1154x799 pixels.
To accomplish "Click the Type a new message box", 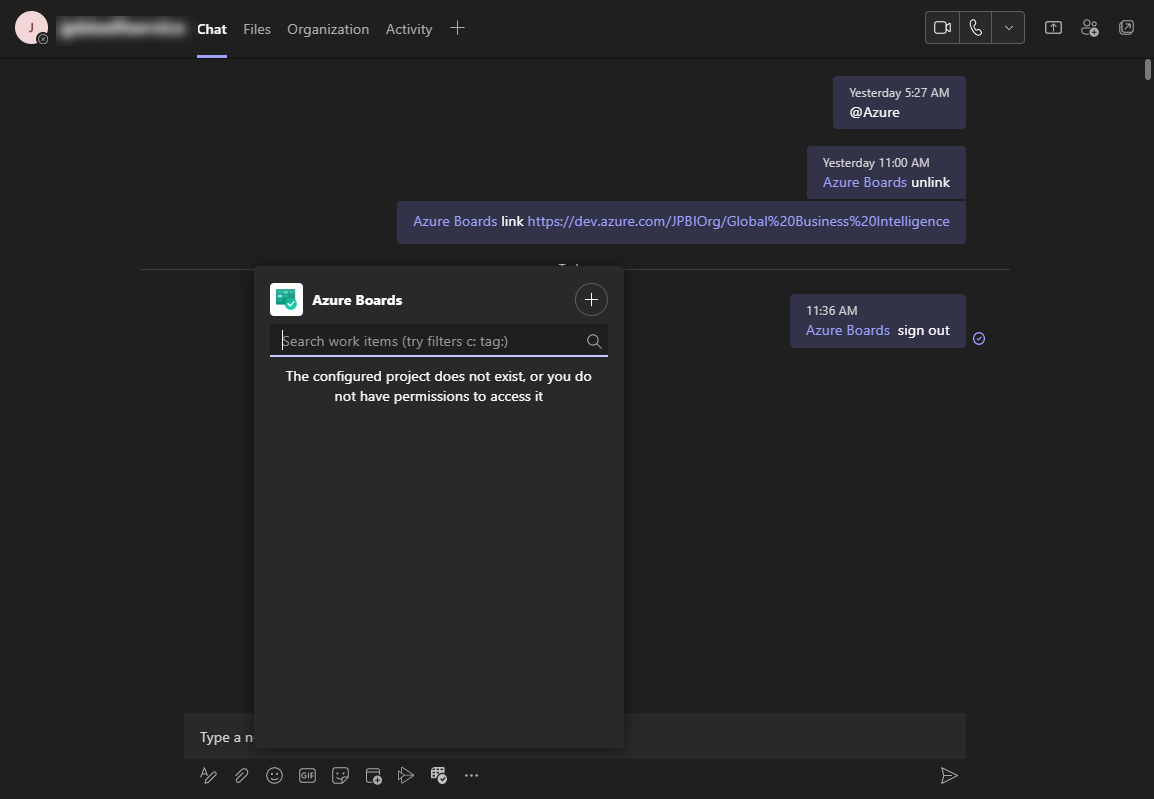I will [x=574, y=736].
